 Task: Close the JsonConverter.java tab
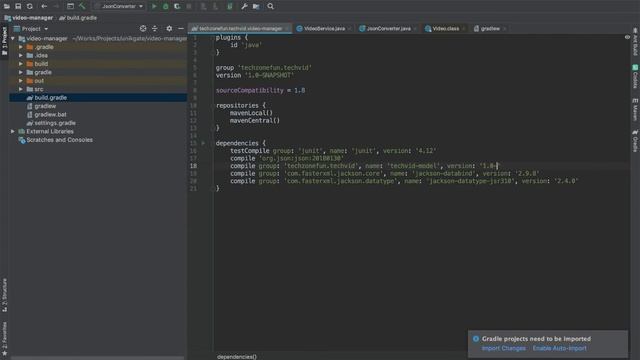[415, 29]
